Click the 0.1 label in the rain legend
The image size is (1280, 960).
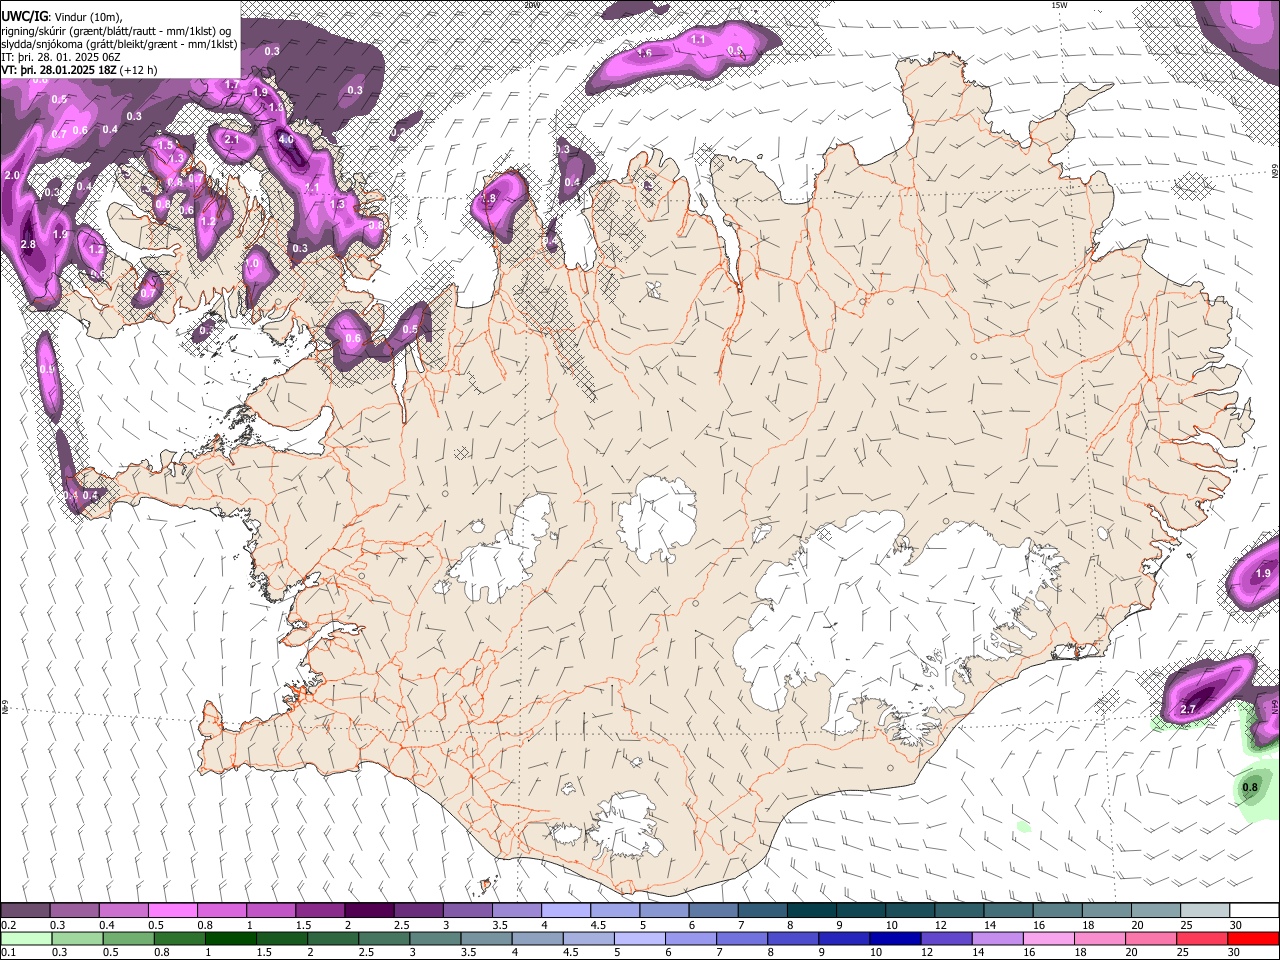click(x=8, y=952)
